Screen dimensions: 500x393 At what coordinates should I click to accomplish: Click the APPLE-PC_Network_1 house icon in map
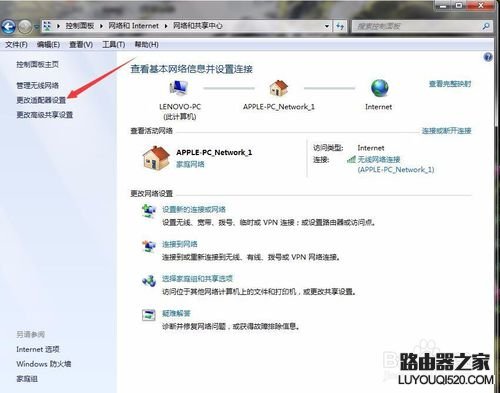[x=278, y=88]
